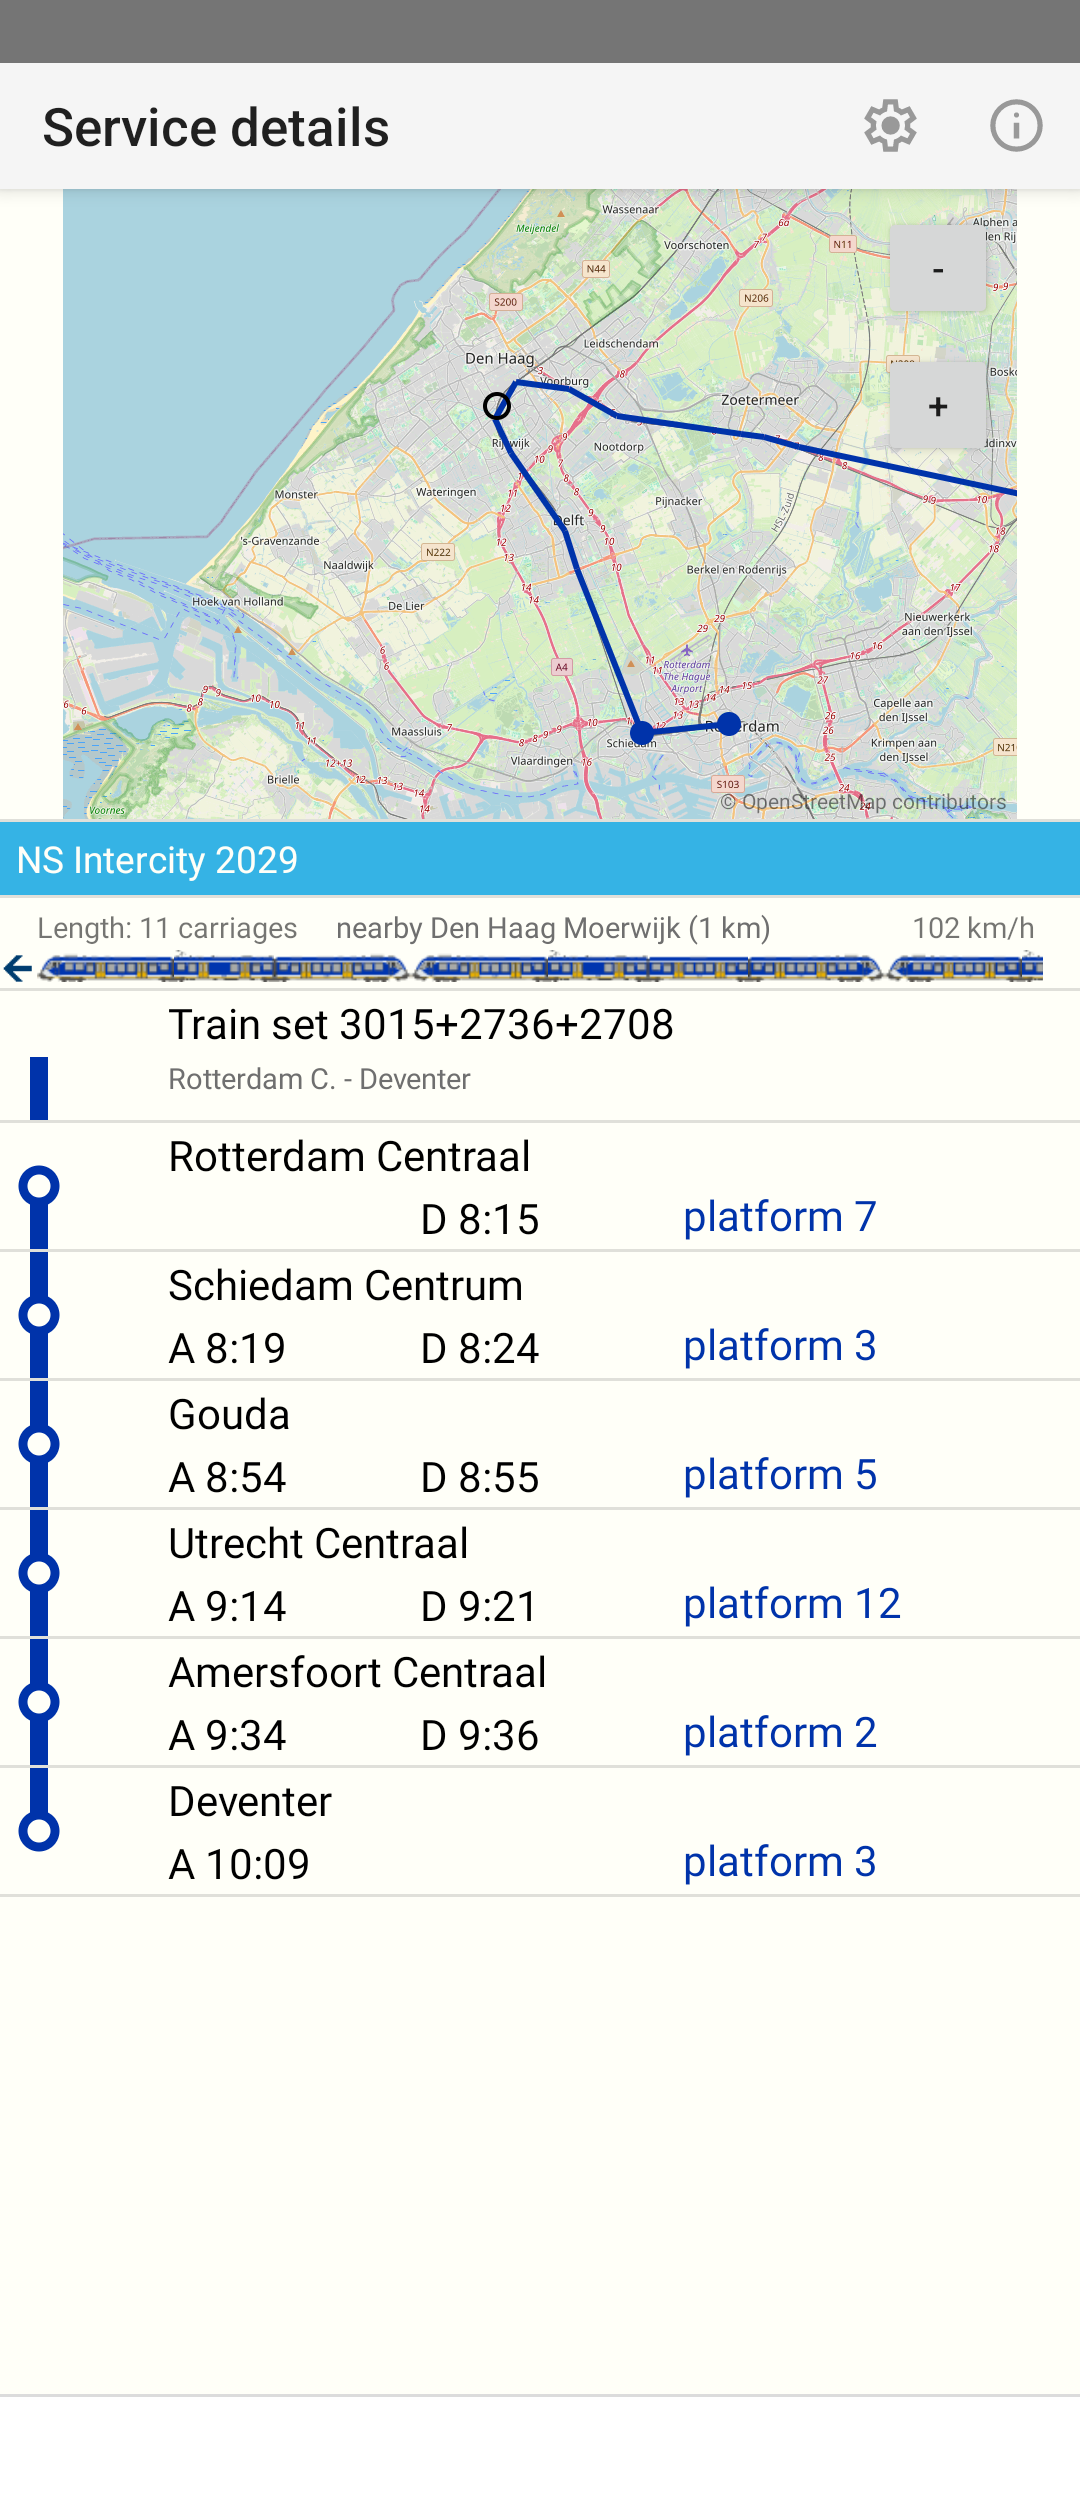
Task: Tap the info icon in header
Action: tap(1016, 126)
